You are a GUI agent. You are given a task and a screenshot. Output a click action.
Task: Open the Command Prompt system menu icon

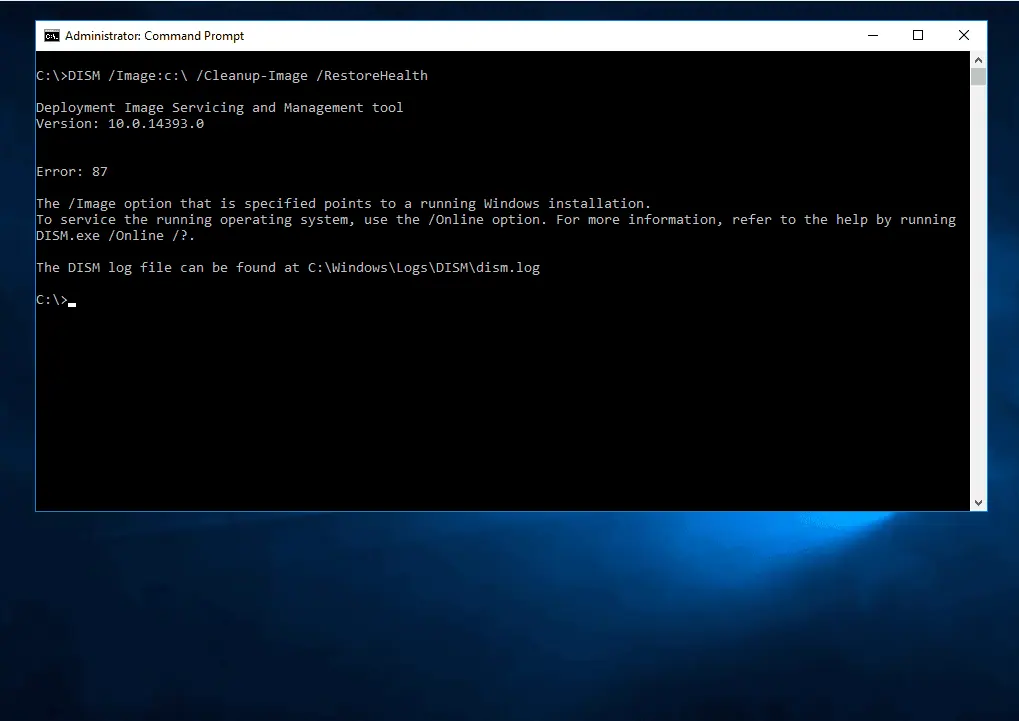click(51, 36)
